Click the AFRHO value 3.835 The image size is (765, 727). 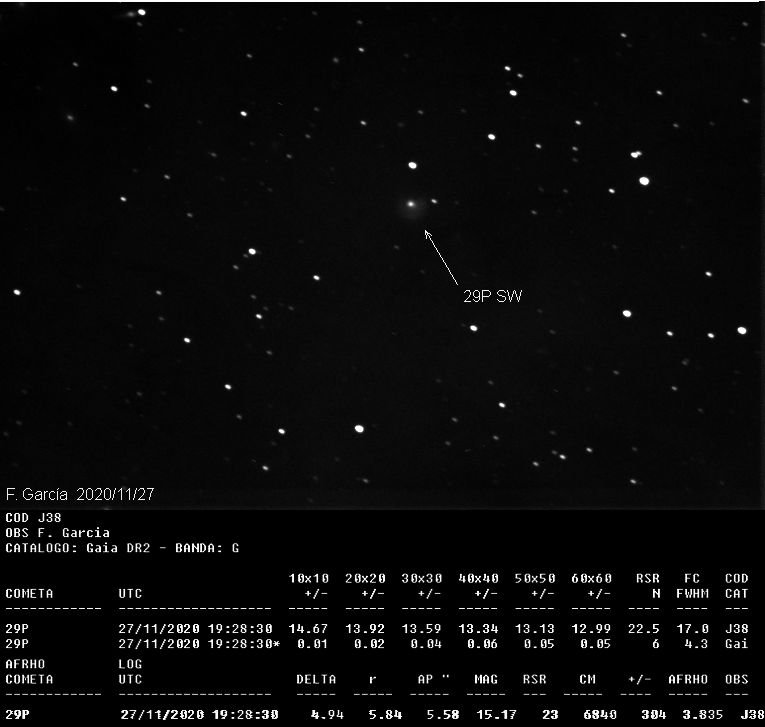point(703,714)
